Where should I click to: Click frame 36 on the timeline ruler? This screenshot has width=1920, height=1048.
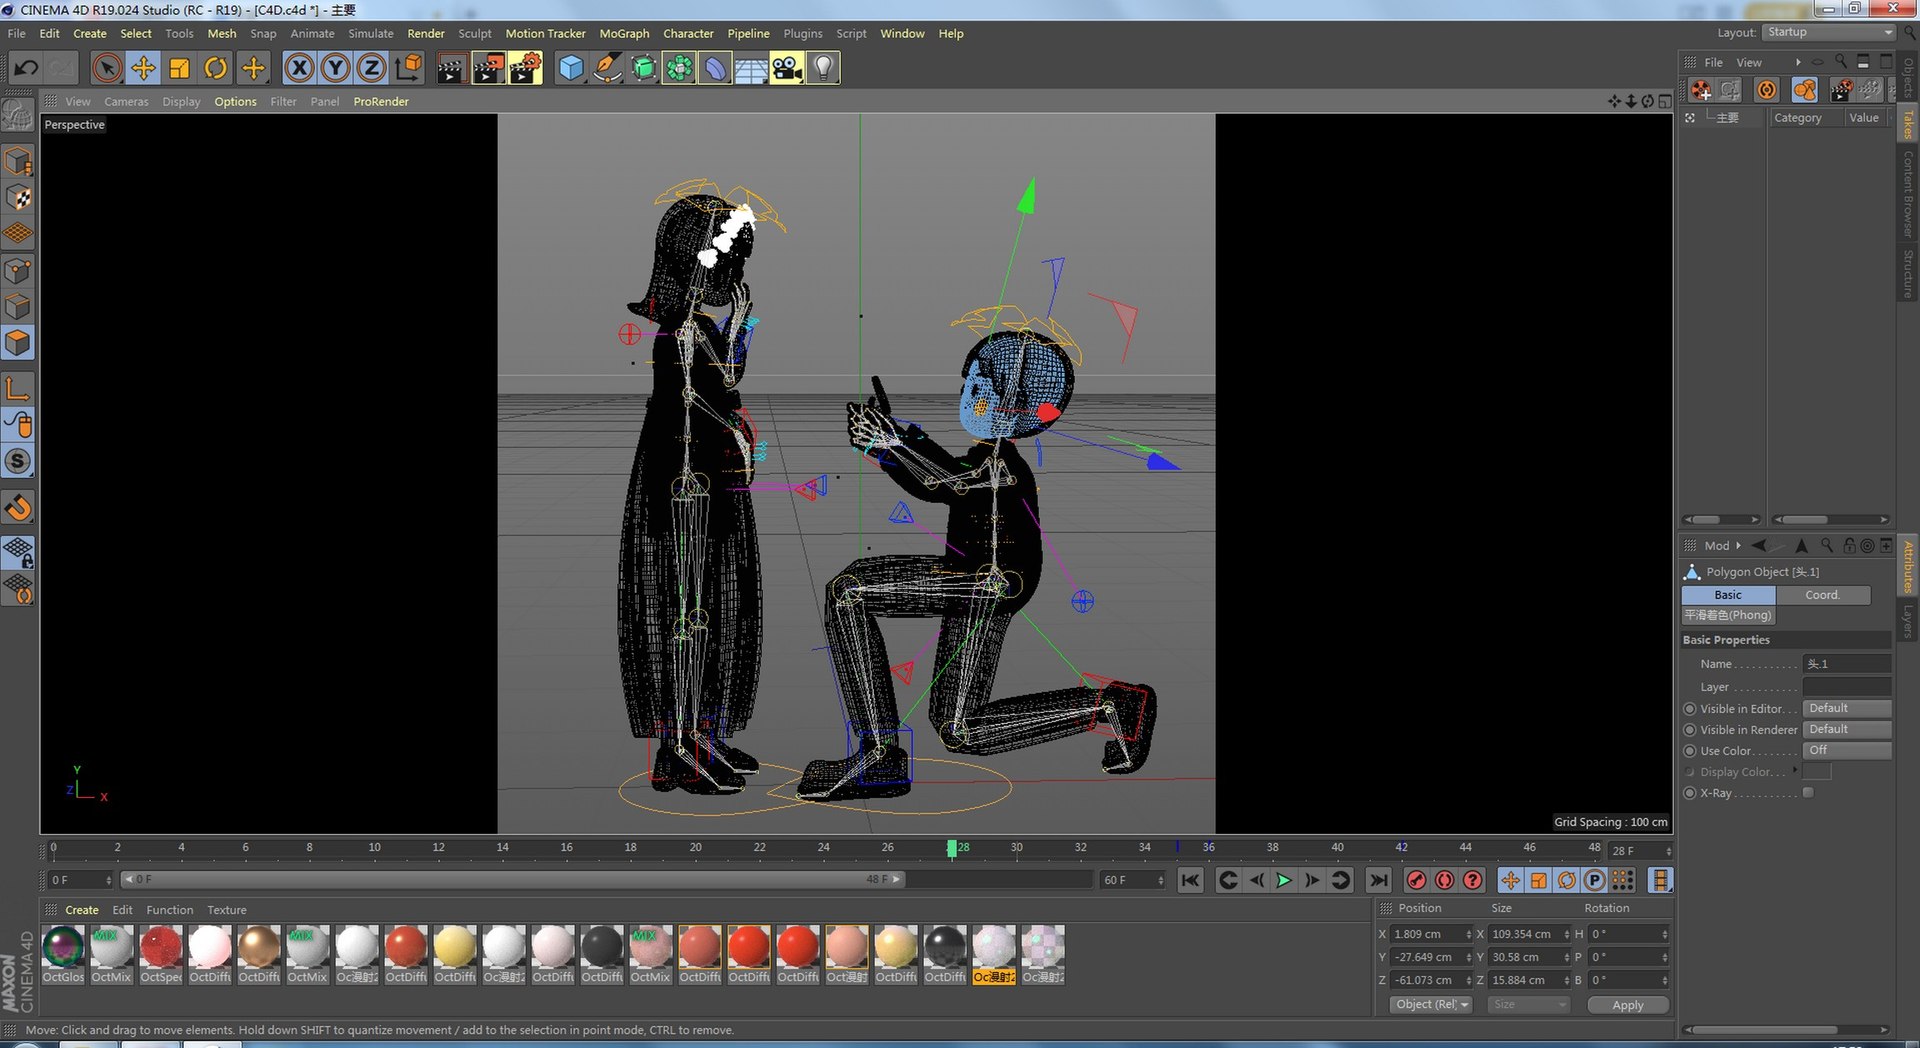[1208, 847]
